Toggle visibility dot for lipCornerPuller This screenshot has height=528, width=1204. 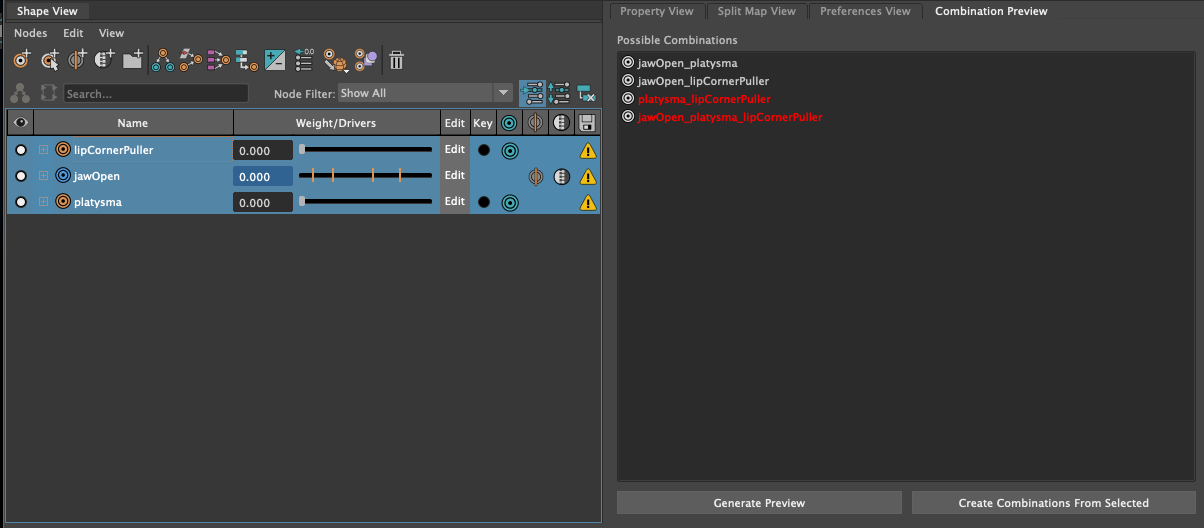20,150
